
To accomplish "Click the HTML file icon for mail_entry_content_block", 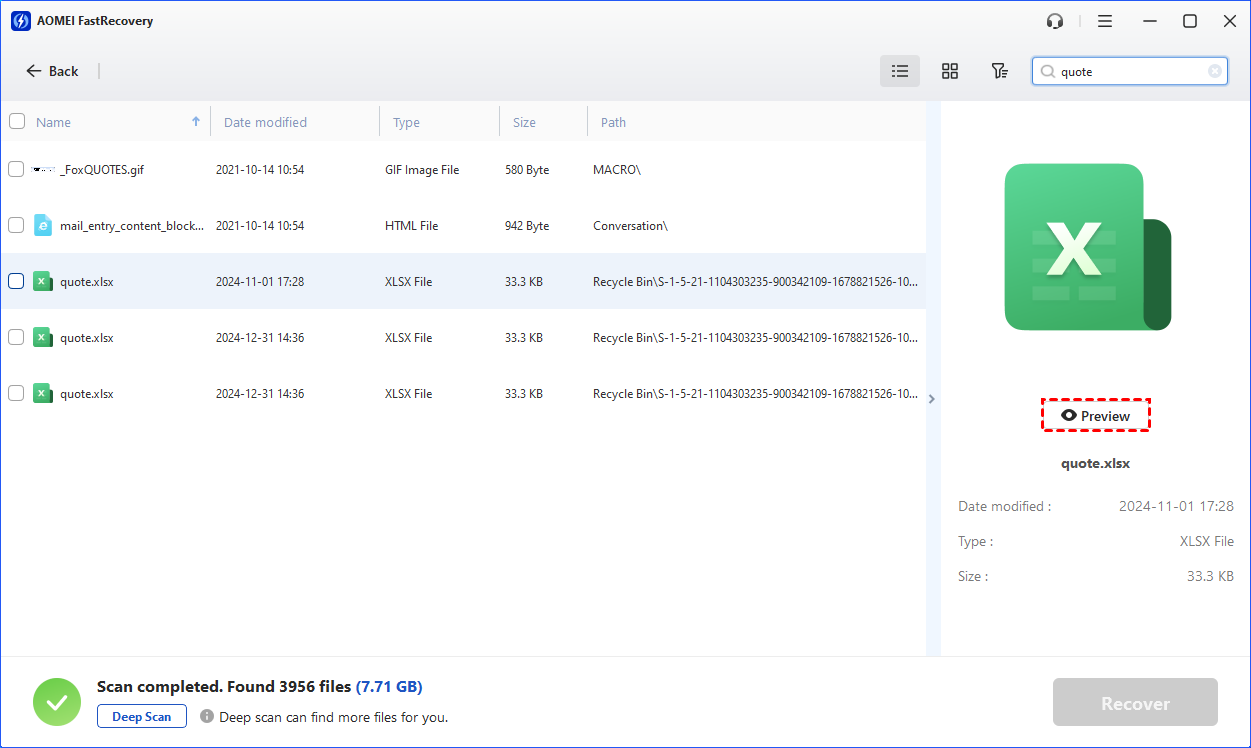I will click(42, 225).
